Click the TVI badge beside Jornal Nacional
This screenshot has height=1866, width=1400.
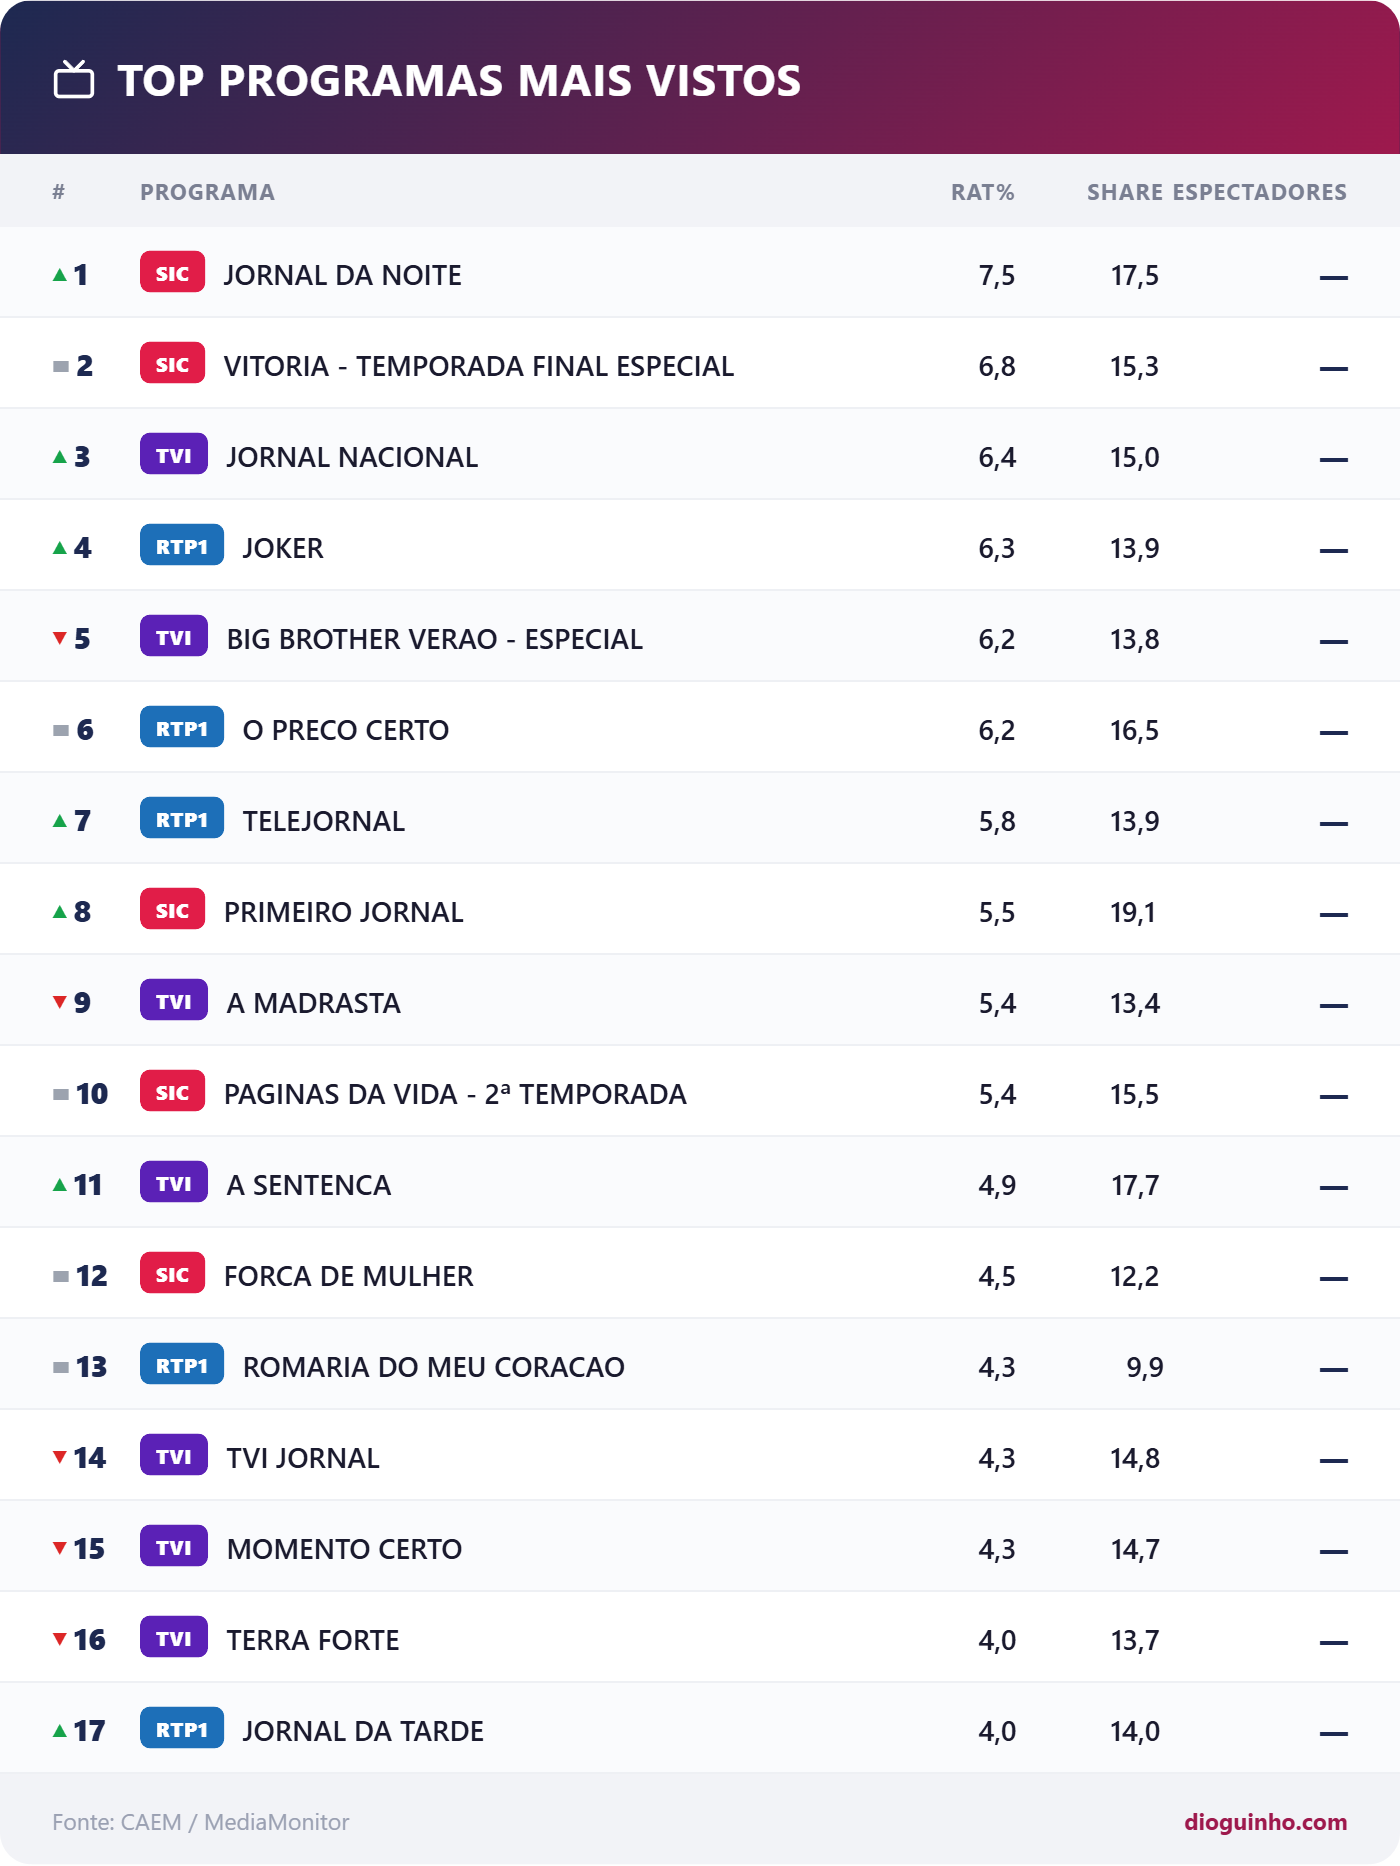[174, 455]
